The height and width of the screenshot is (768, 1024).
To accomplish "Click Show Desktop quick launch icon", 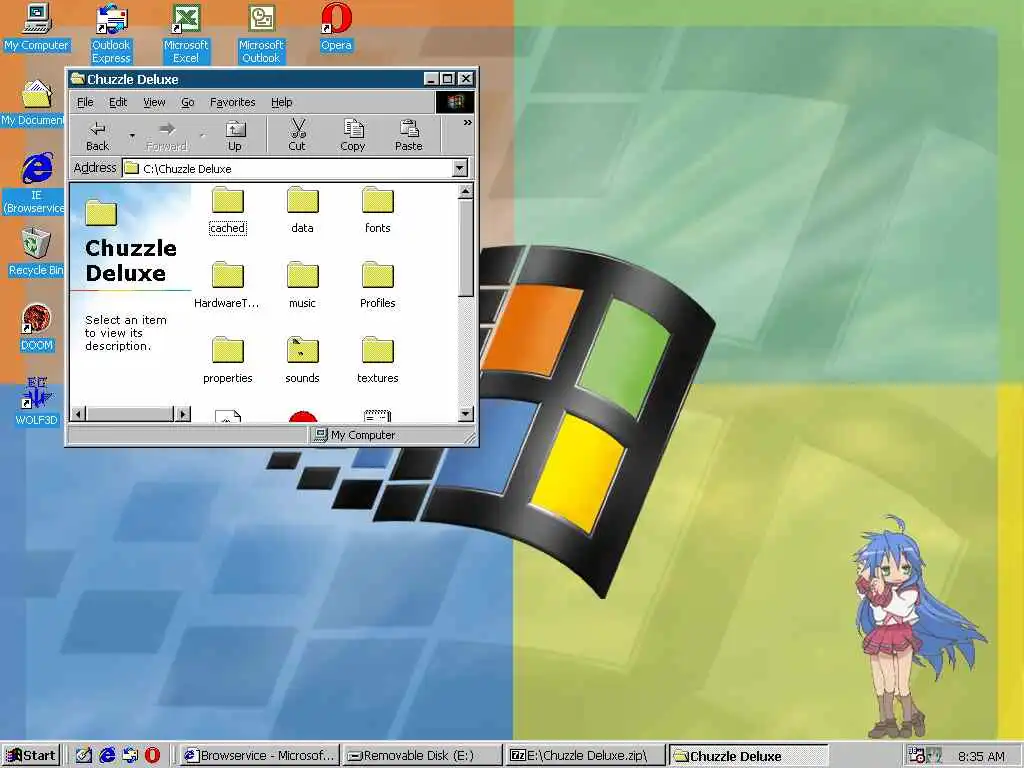I will click(84, 756).
